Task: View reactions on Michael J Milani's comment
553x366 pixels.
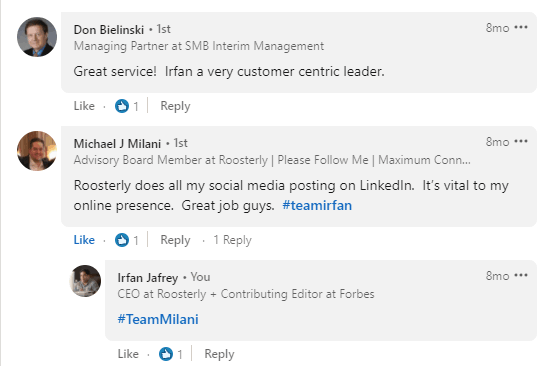Action: (x=127, y=240)
